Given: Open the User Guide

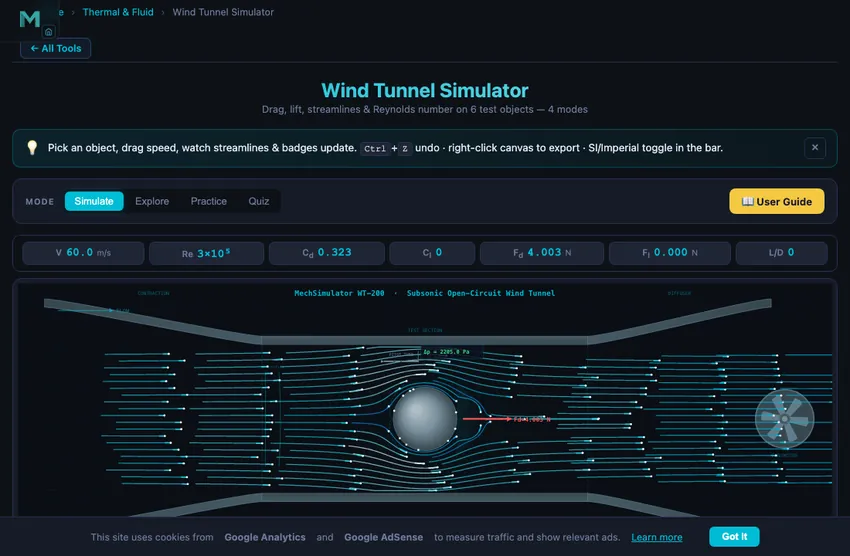Looking at the screenshot, I should pyautogui.click(x=776, y=201).
